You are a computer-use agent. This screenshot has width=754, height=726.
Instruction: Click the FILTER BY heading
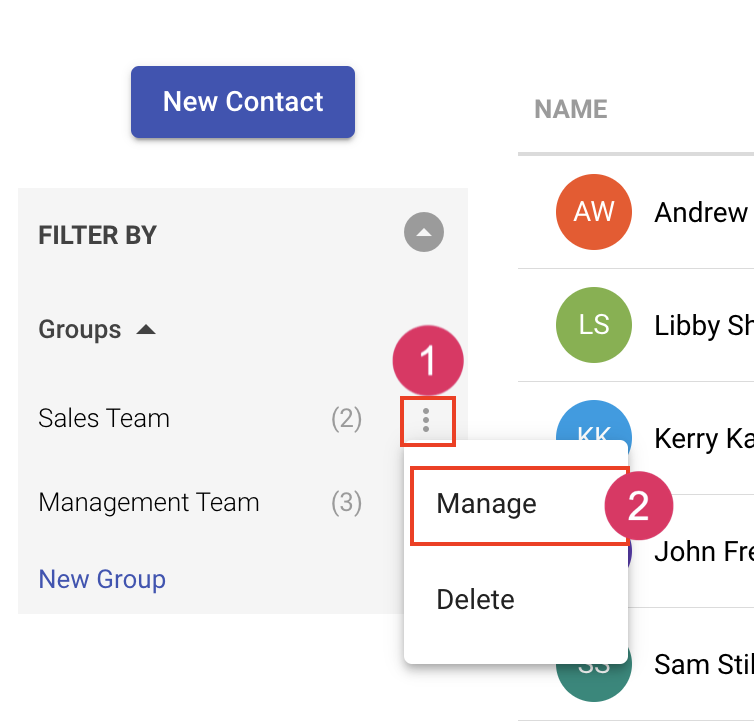coord(98,235)
